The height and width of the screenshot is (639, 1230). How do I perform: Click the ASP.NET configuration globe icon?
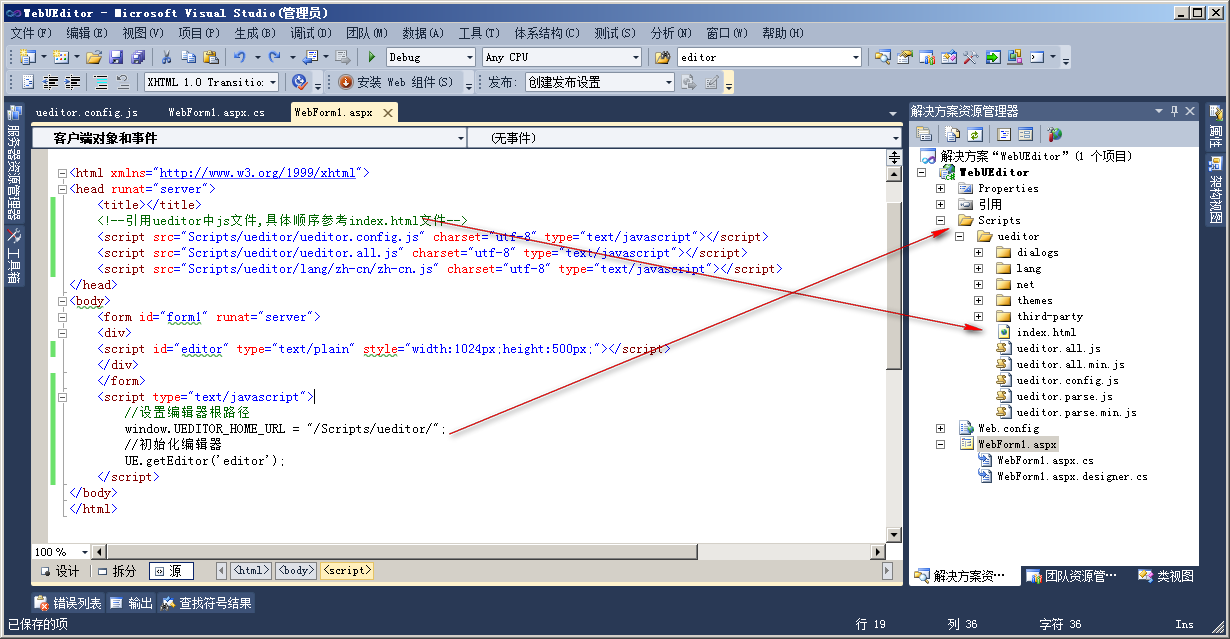tap(1054, 134)
